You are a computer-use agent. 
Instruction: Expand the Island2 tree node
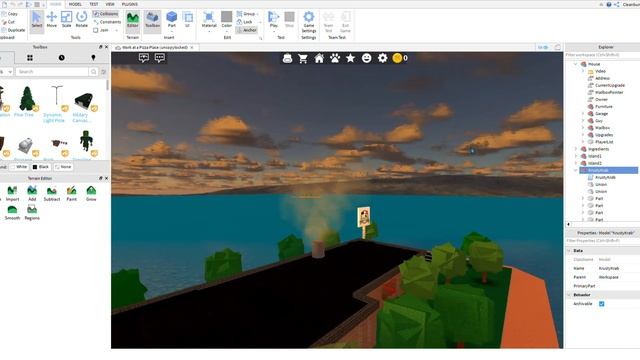click(576, 163)
